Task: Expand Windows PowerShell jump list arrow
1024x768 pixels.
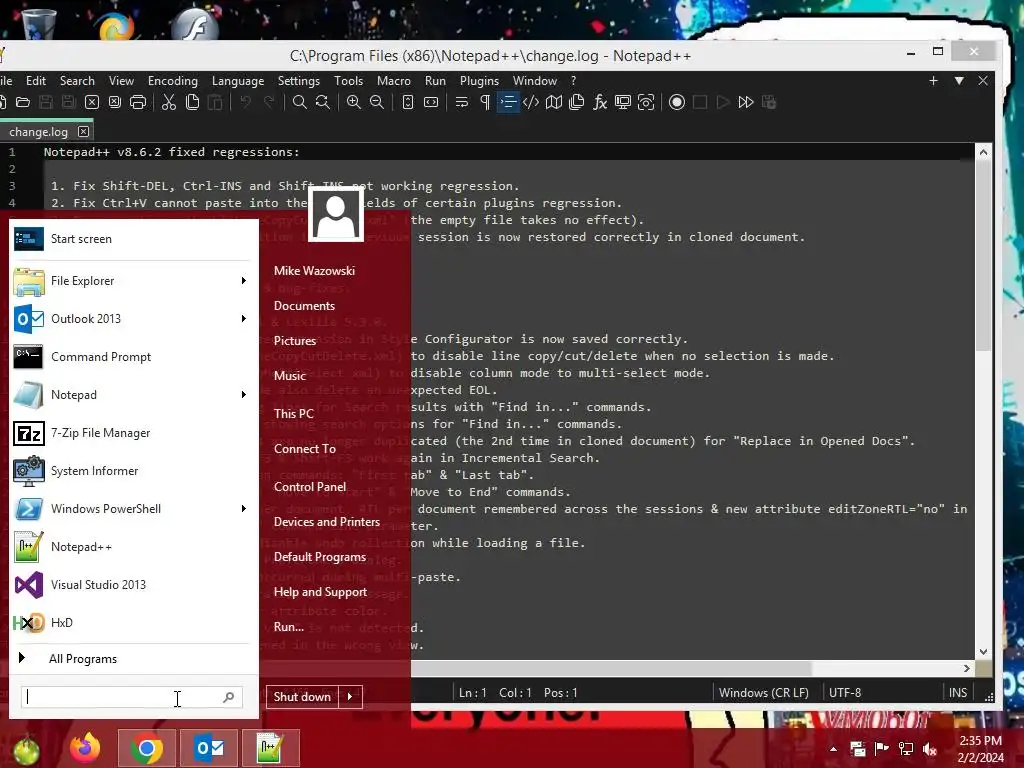Action: (x=244, y=509)
